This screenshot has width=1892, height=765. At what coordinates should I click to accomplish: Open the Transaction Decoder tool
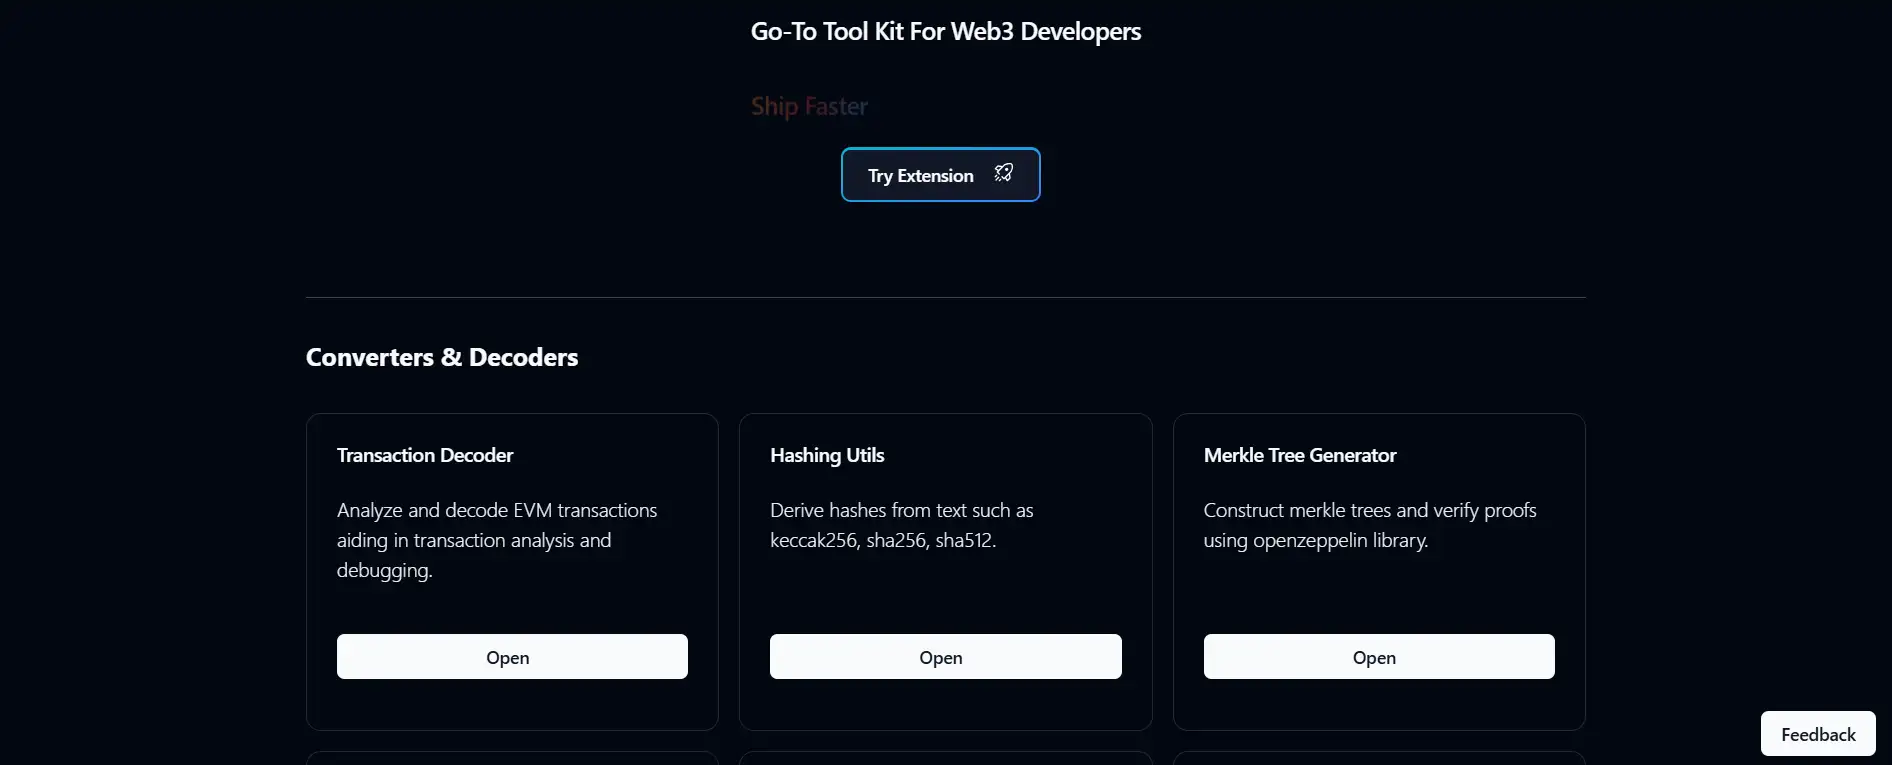[512, 657]
